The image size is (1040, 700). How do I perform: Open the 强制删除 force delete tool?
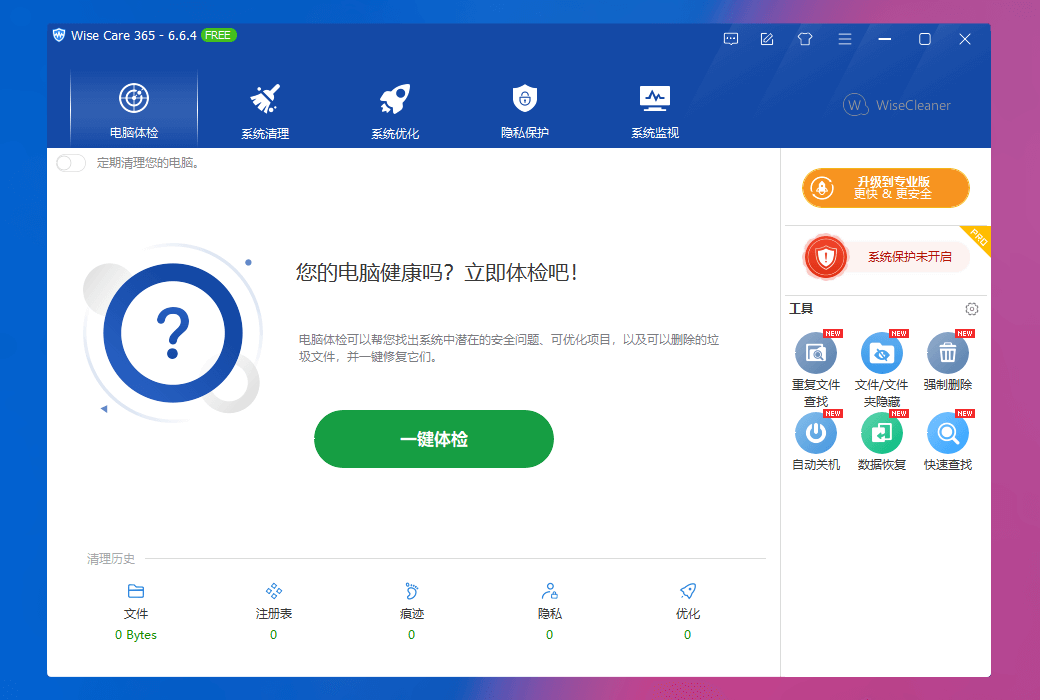947,353
